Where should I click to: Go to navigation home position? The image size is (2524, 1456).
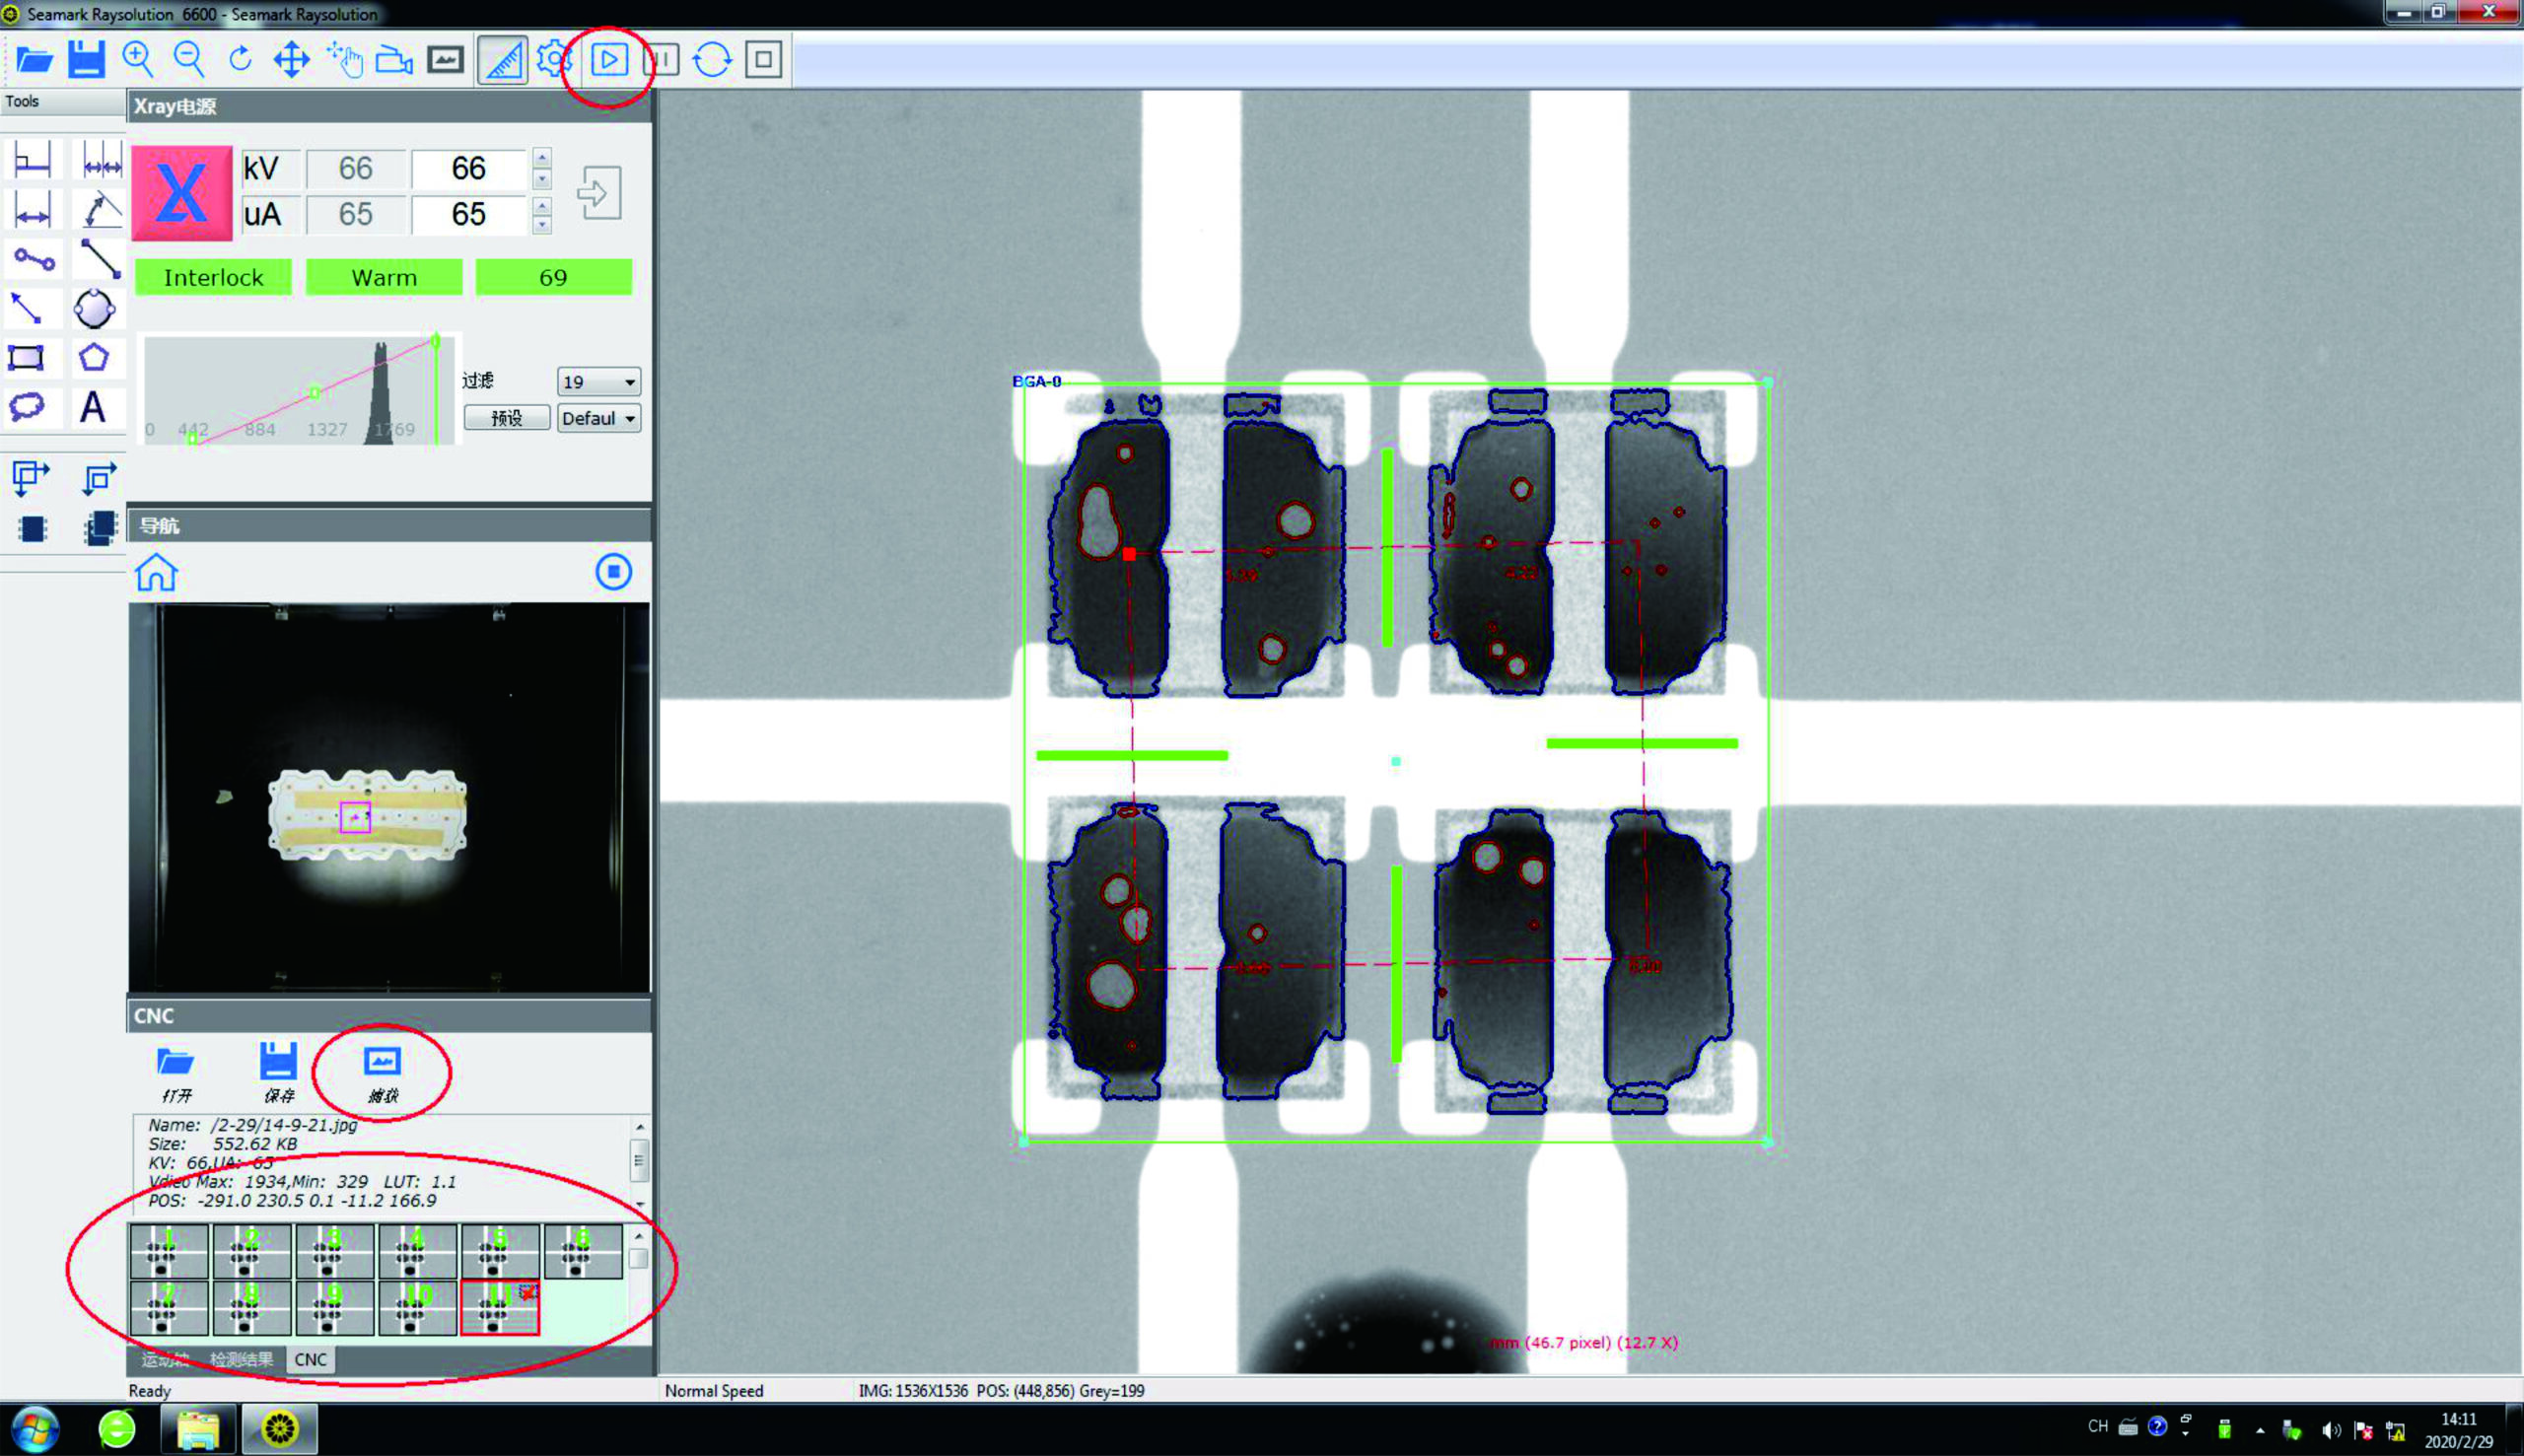156,573
